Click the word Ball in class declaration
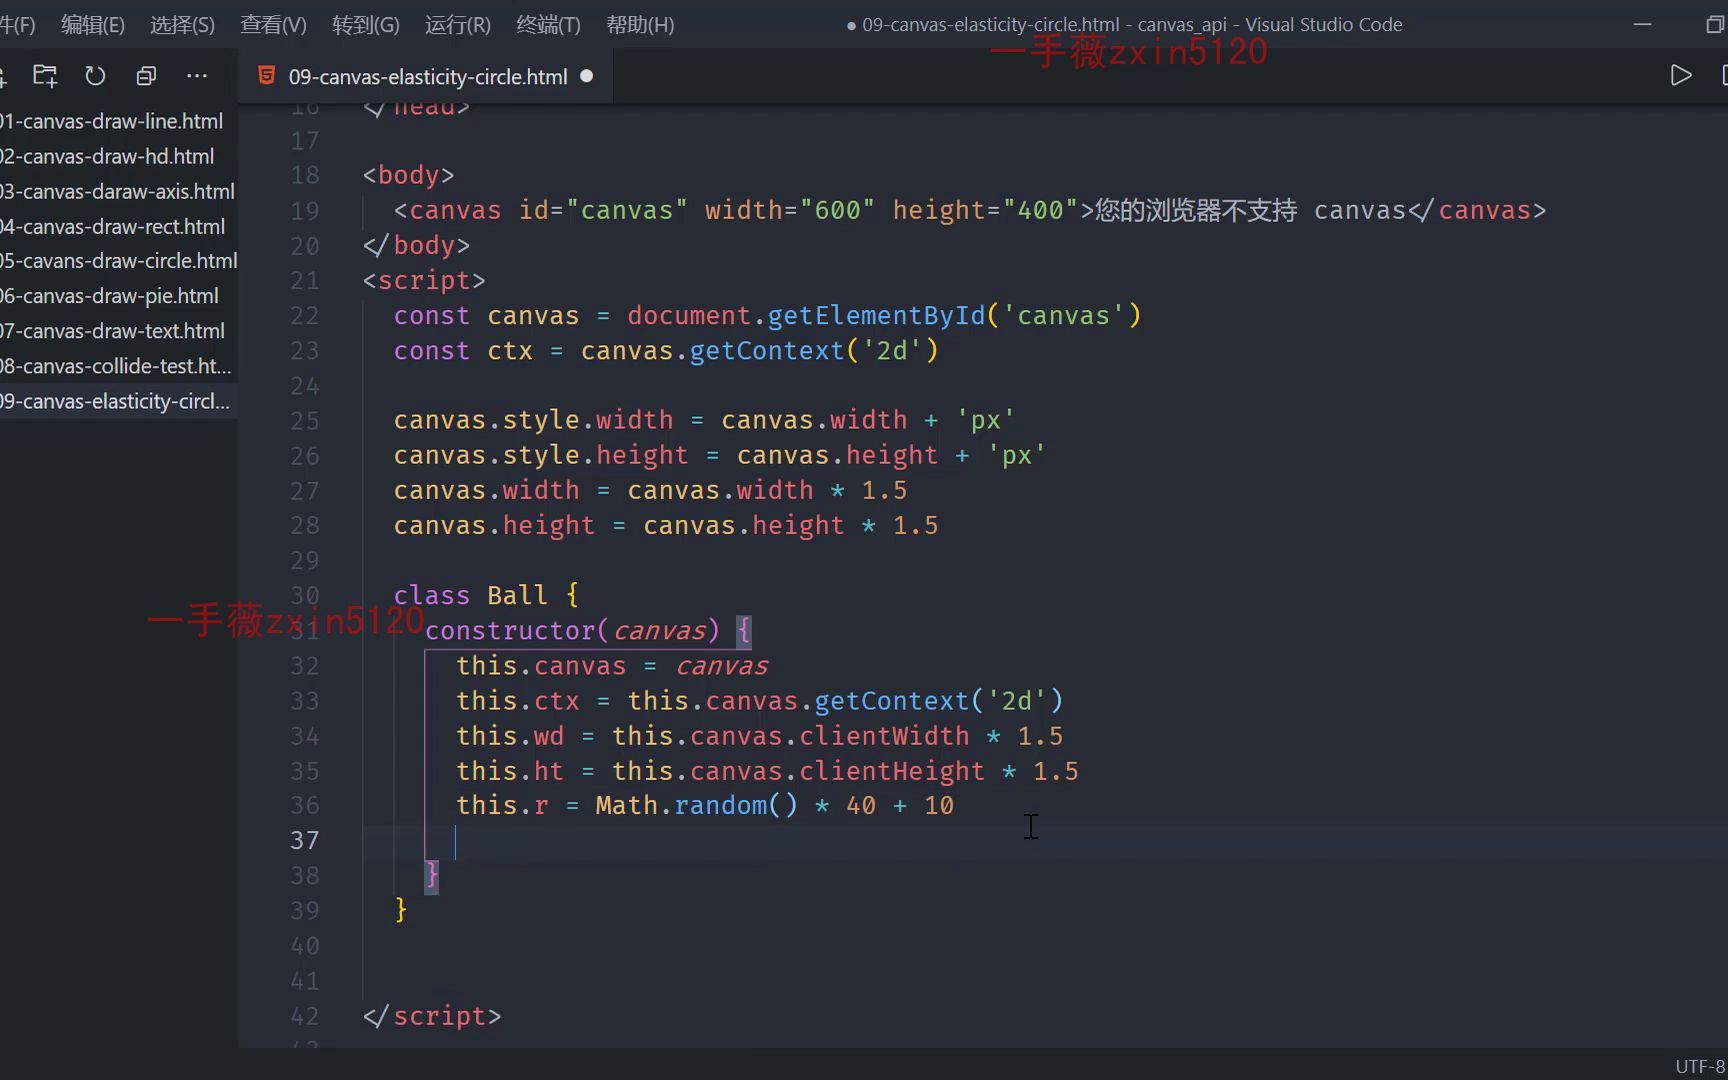The width and height of the screenshot is (1728, 1080). pyautogui.click(x=517, y=596)
